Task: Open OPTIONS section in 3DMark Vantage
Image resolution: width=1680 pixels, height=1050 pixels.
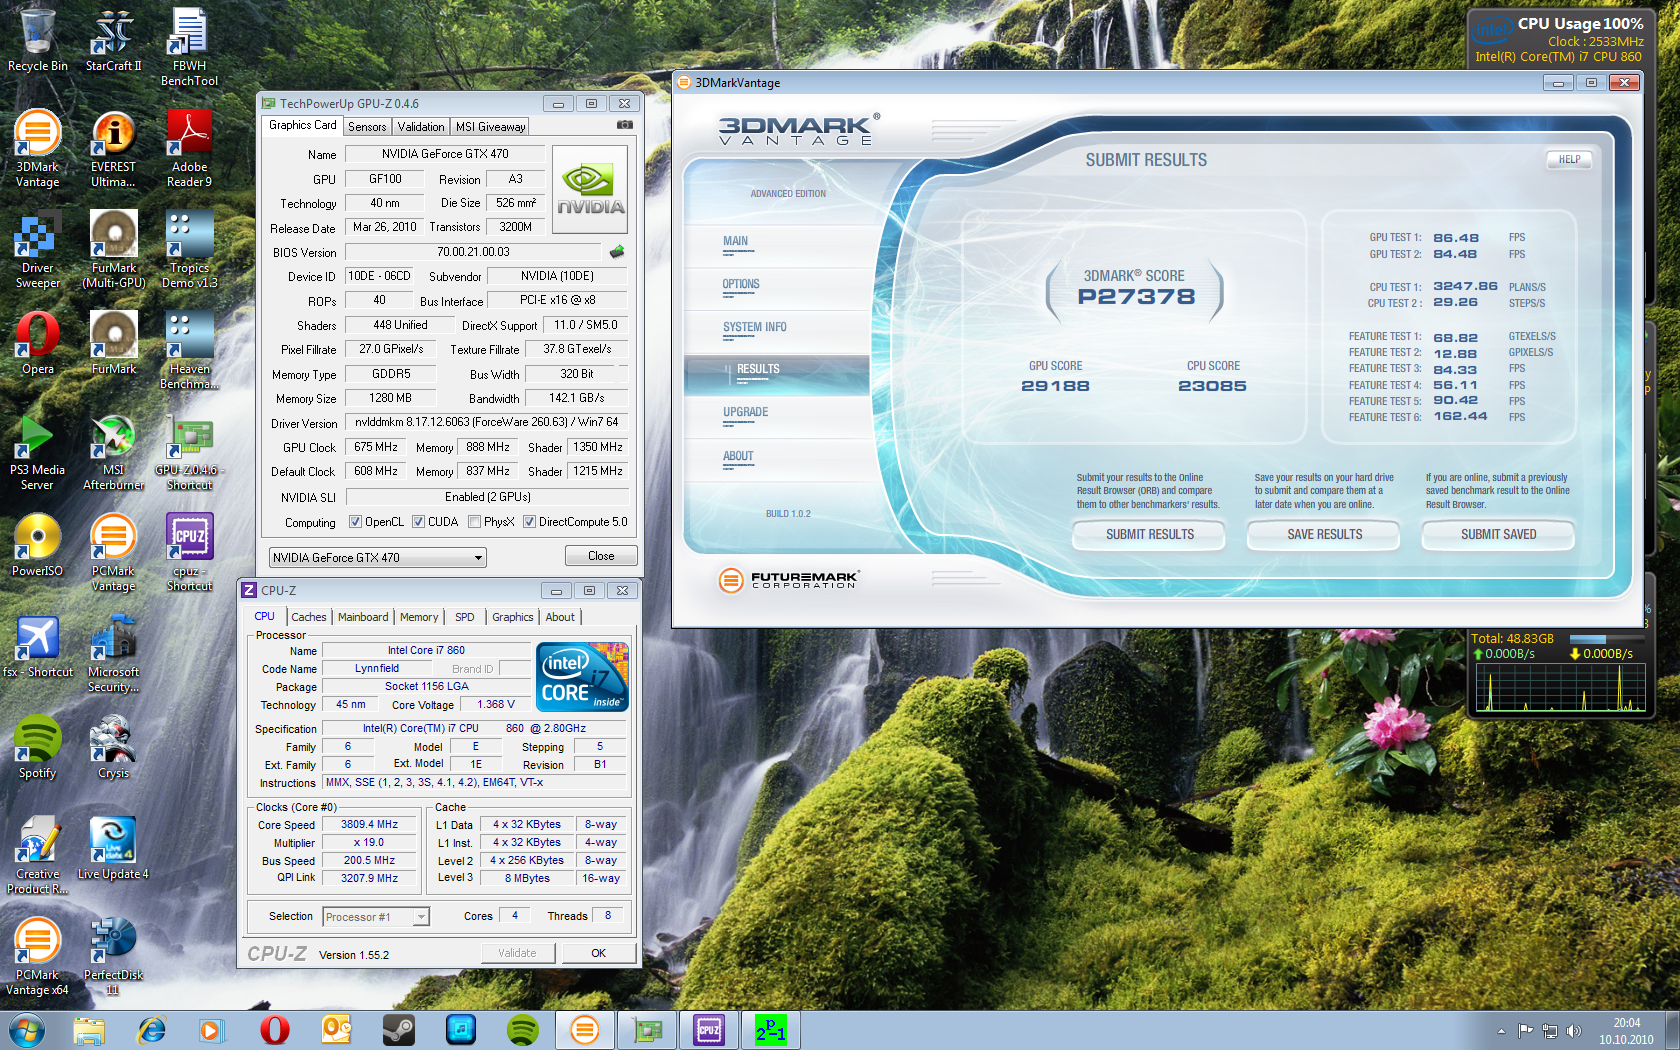Action: click(x=776, y=288)
